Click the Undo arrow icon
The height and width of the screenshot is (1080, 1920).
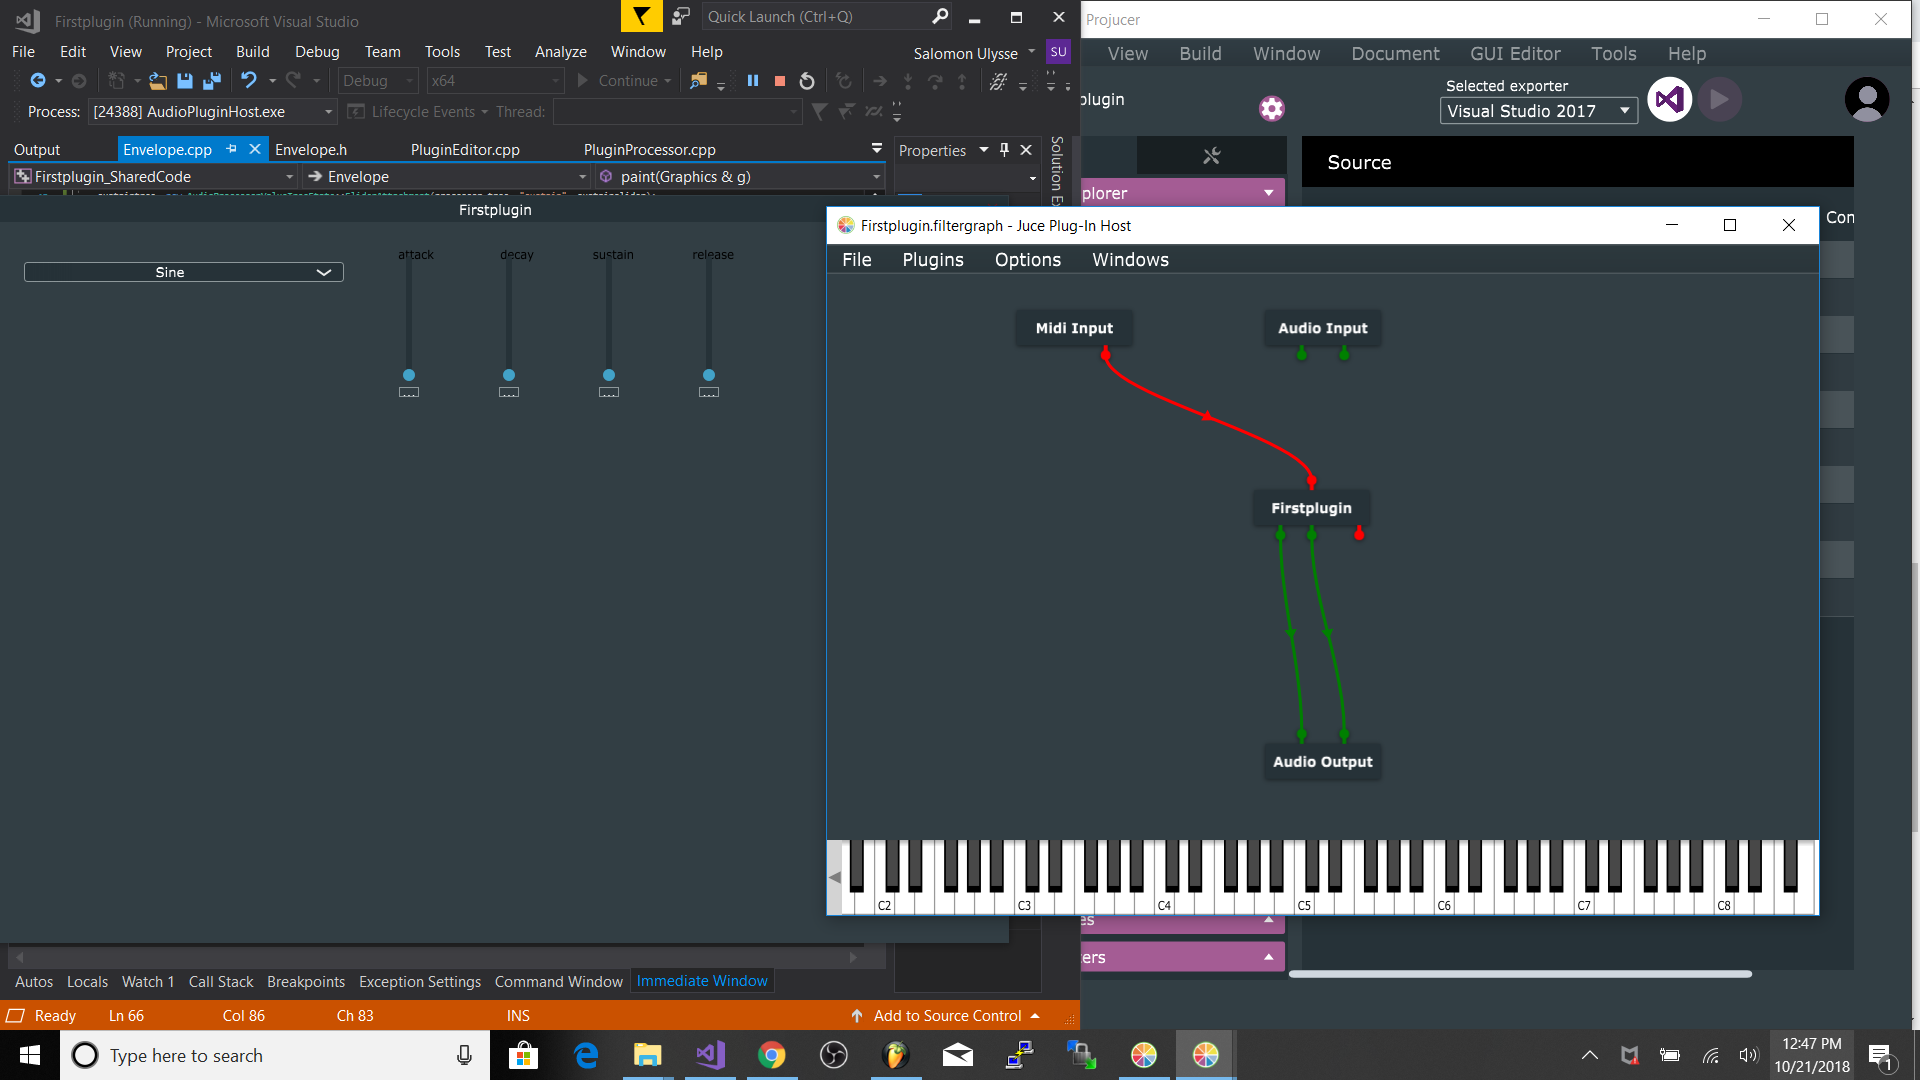pyautogui.click(x=248, y=80)
